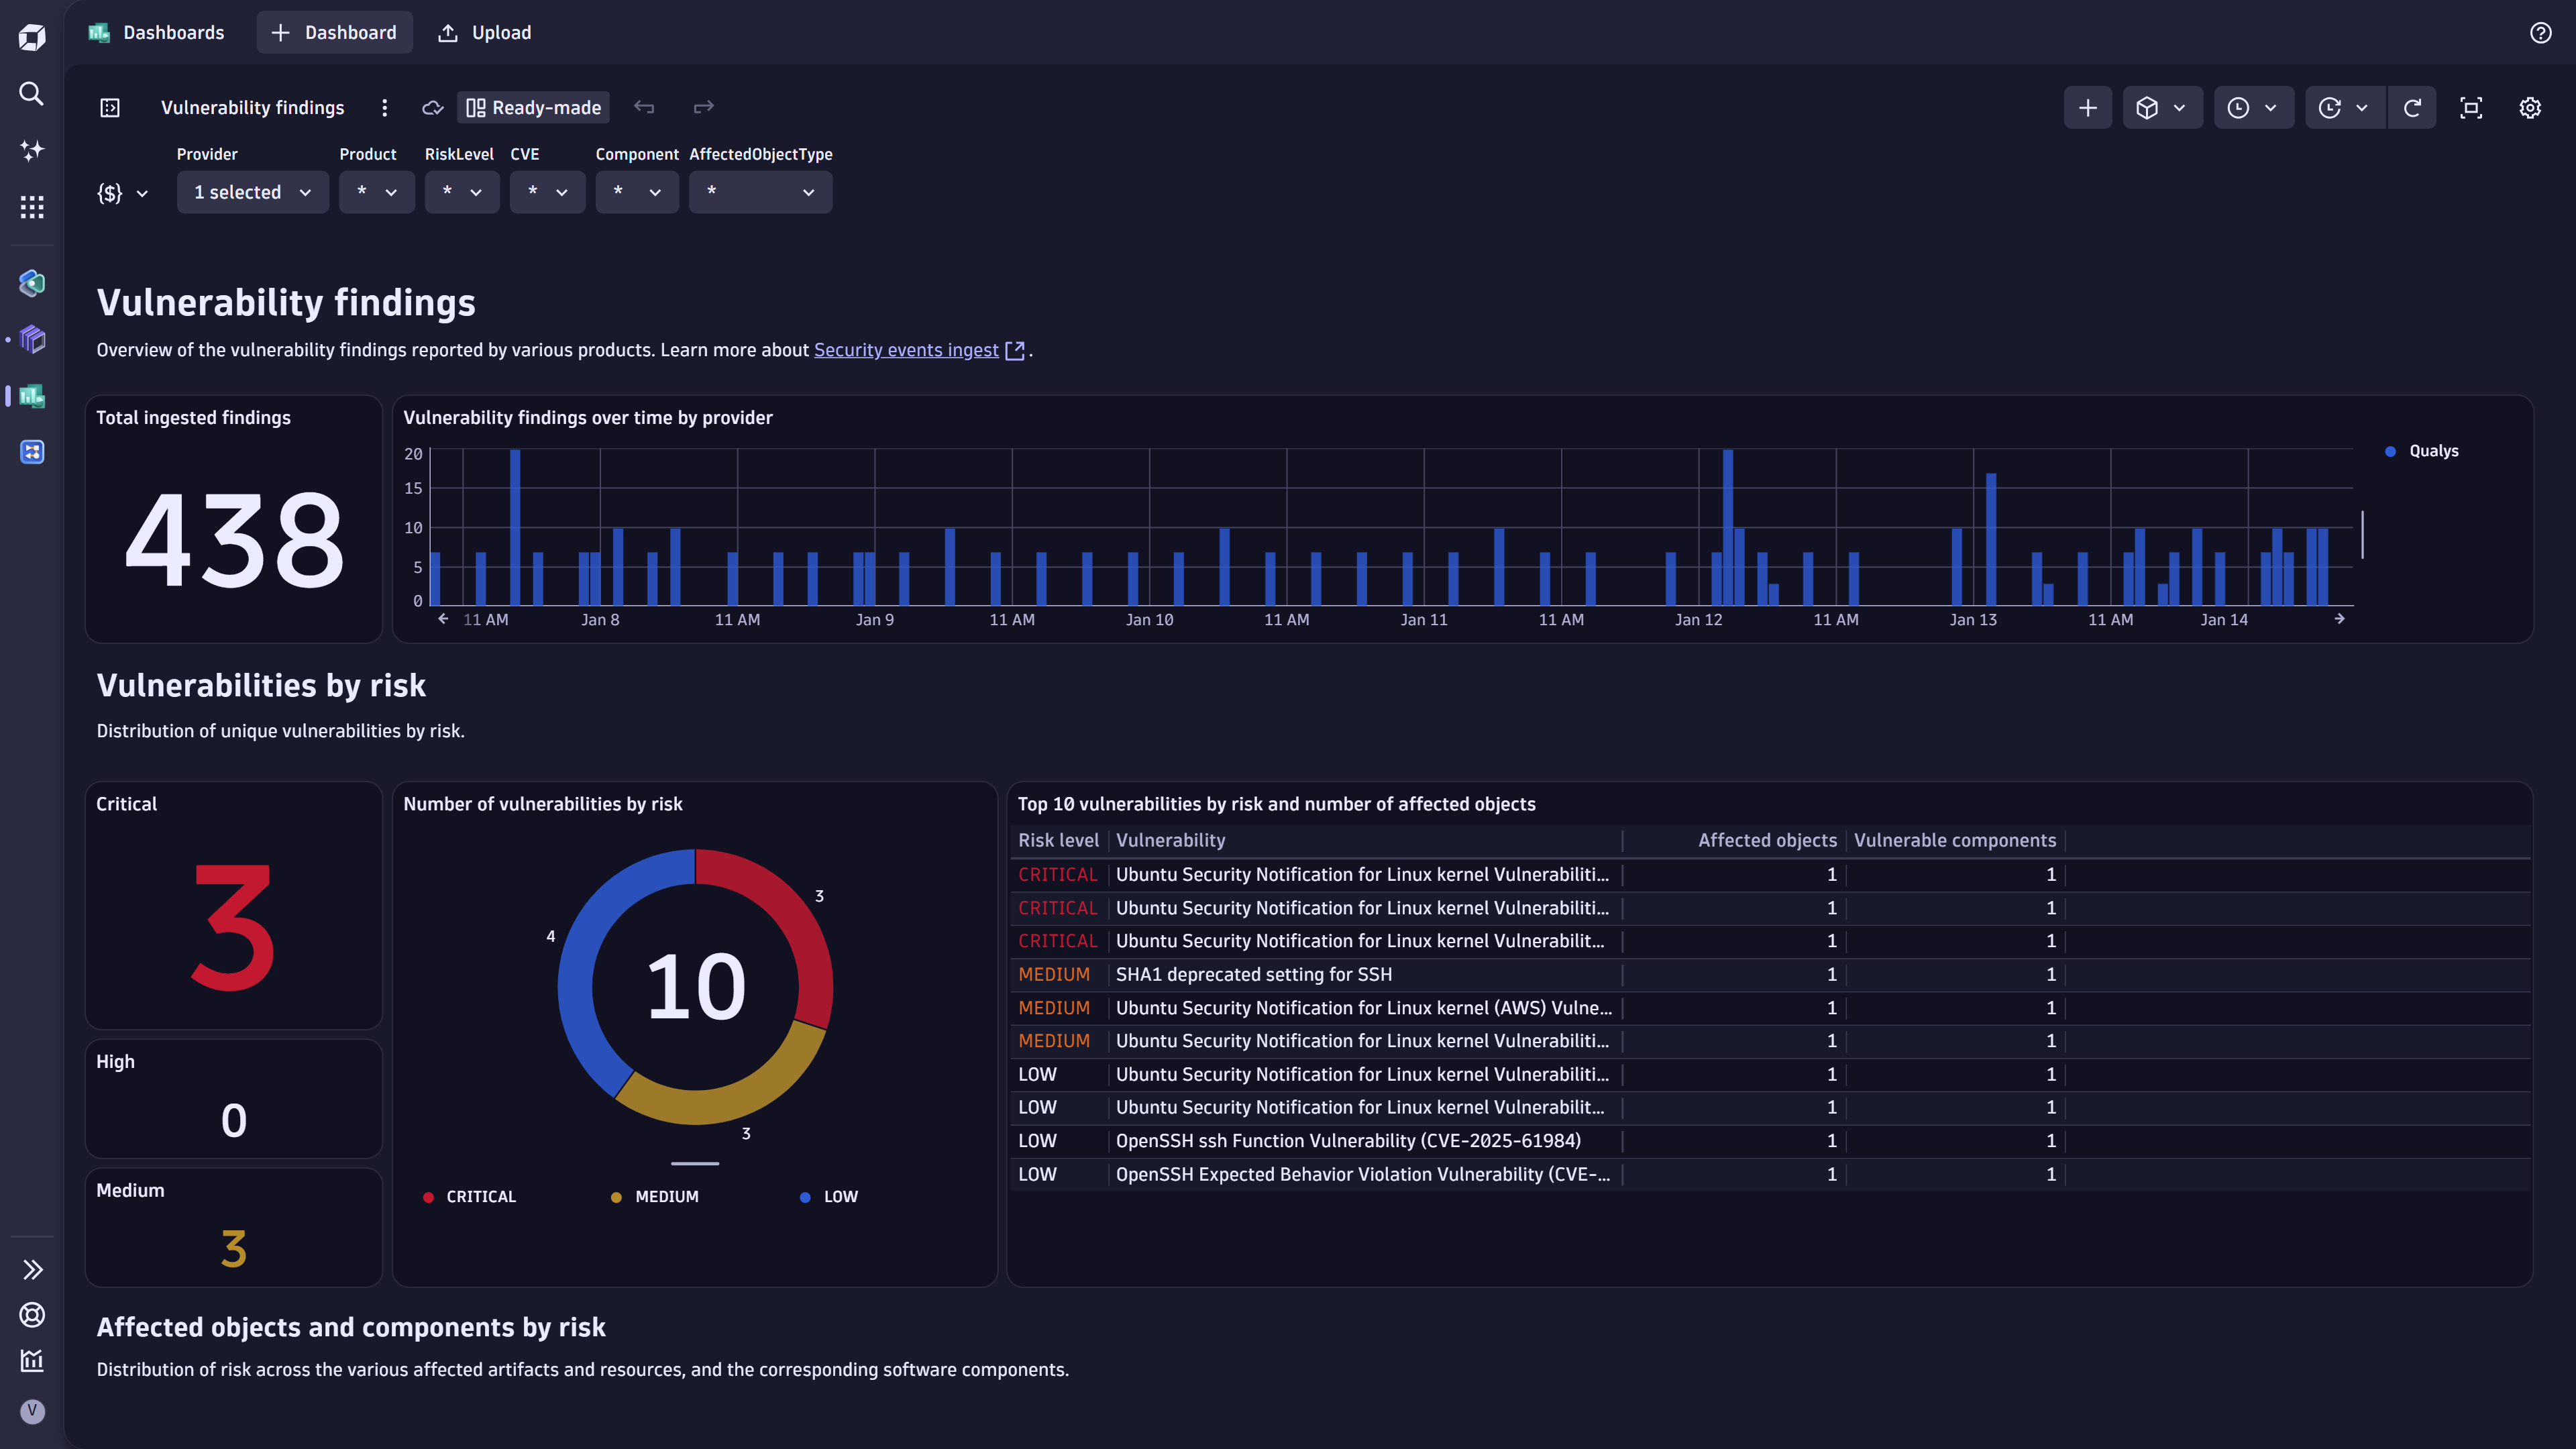Open the dashboard settings gear
Image resolution: width=2576 pixels, height=1449 pixels.
click(x=2530, y=107)
